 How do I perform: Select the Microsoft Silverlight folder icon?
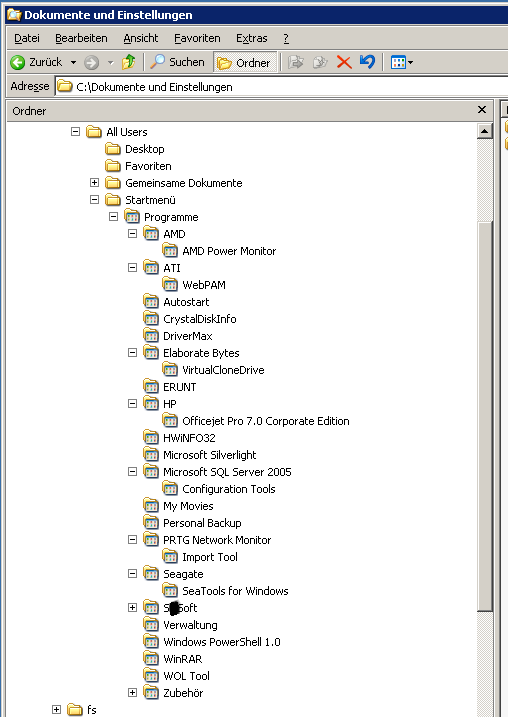tap(151, 455)
